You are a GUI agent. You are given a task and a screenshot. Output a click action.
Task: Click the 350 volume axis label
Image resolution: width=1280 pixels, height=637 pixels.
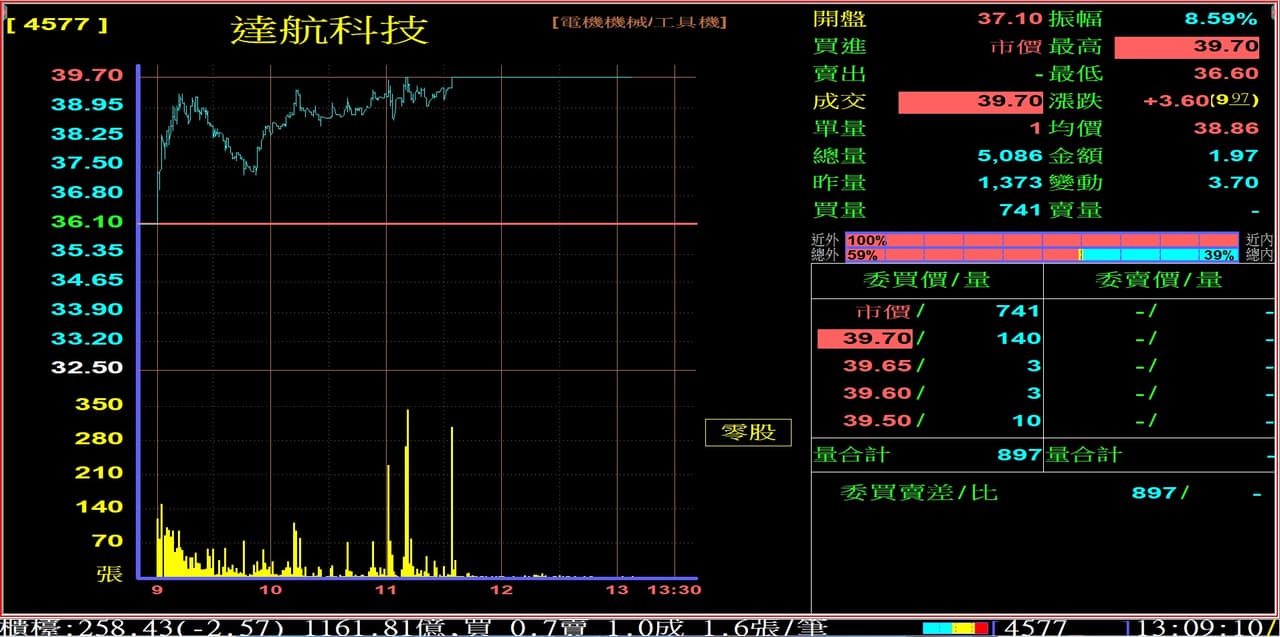(99, 405)
